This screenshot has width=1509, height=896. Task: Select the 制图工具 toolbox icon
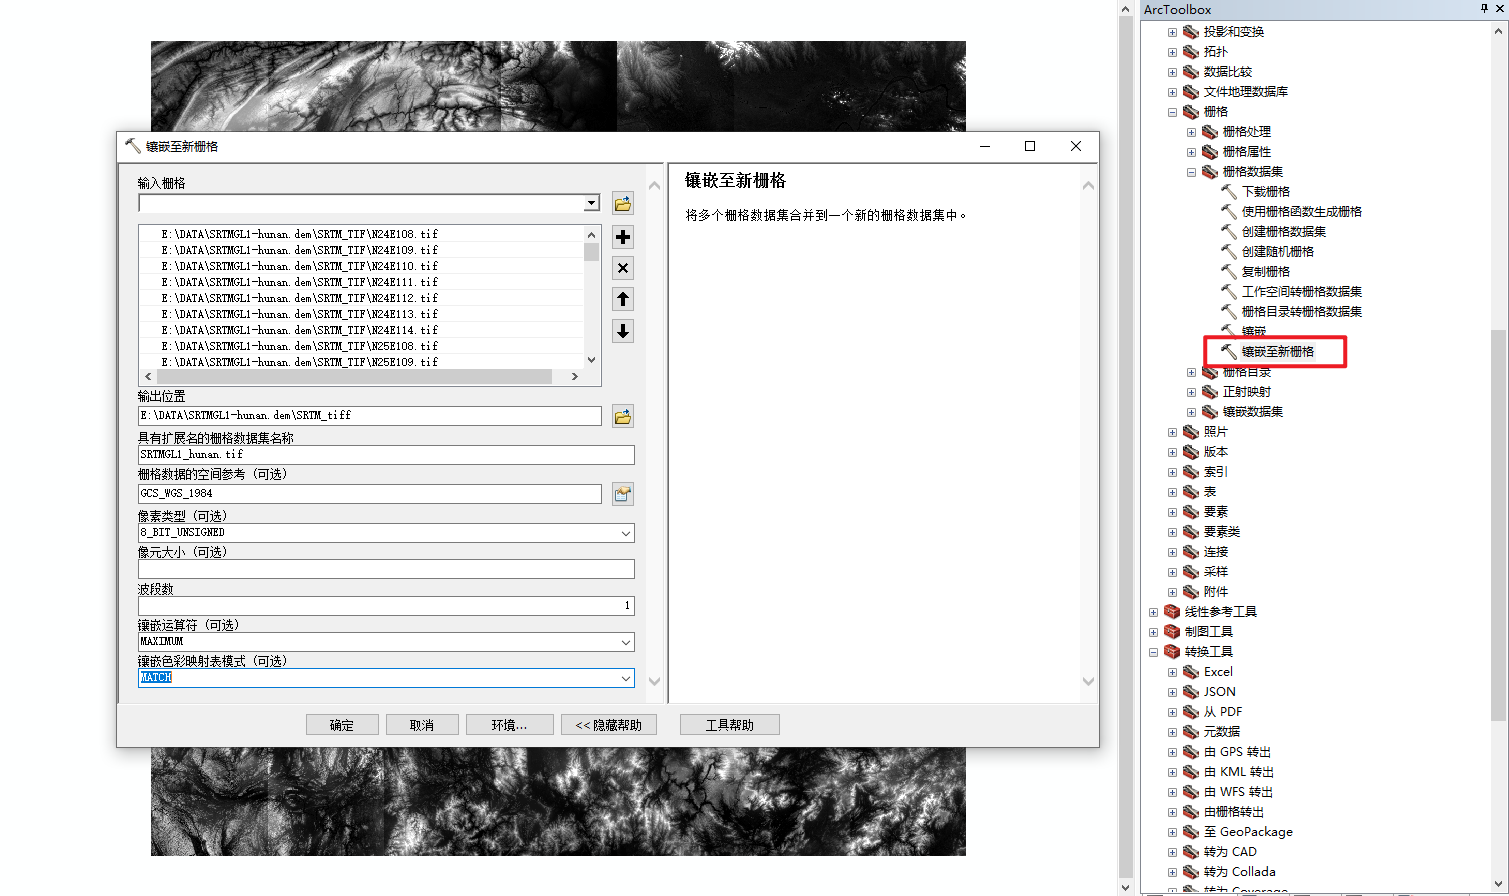pos(1172,631)
